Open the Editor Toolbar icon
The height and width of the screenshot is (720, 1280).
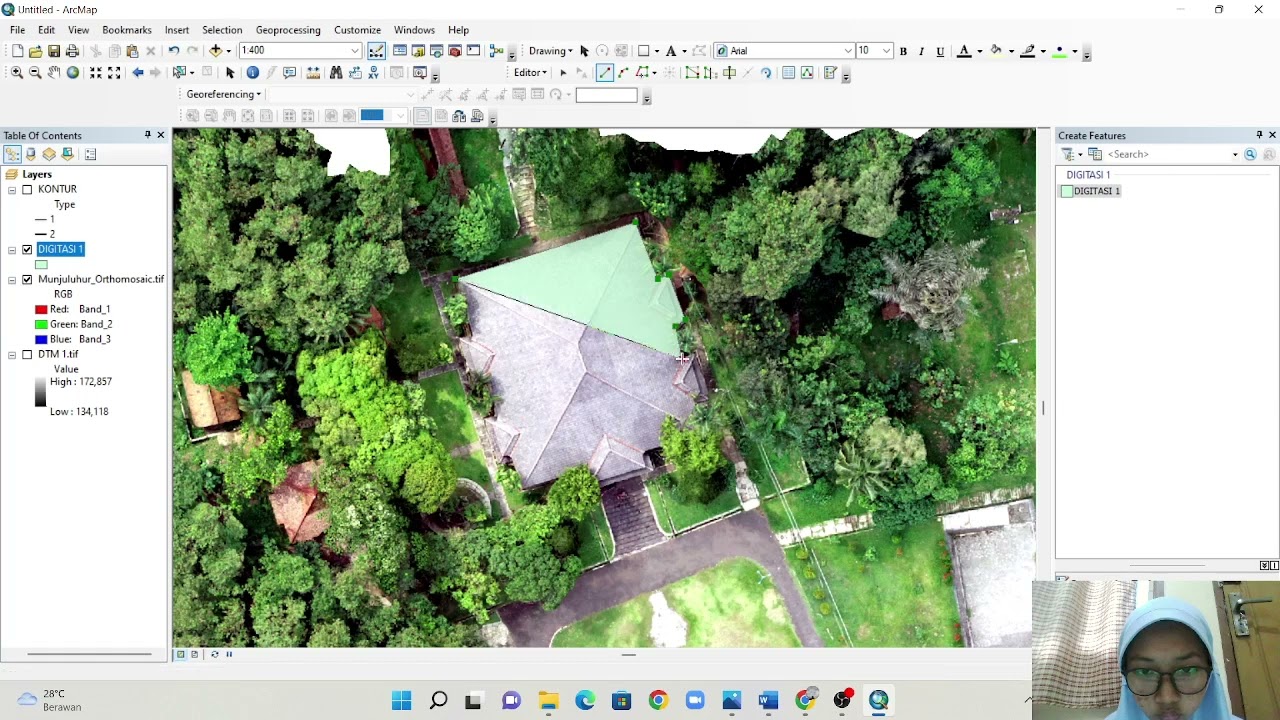376,51
